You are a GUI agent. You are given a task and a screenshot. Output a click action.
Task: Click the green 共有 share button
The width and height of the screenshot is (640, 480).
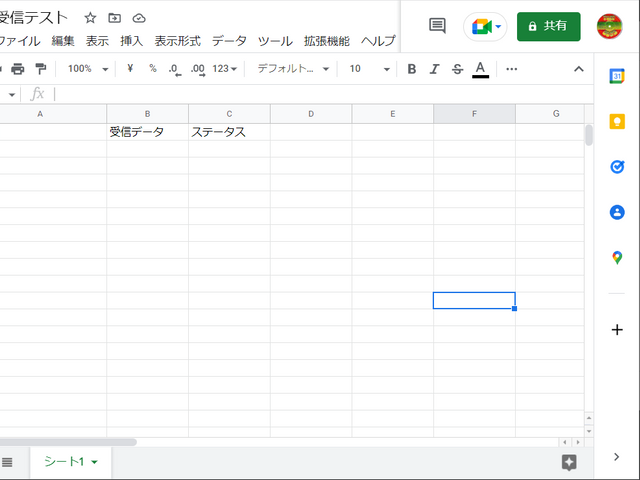click(548, 27)
